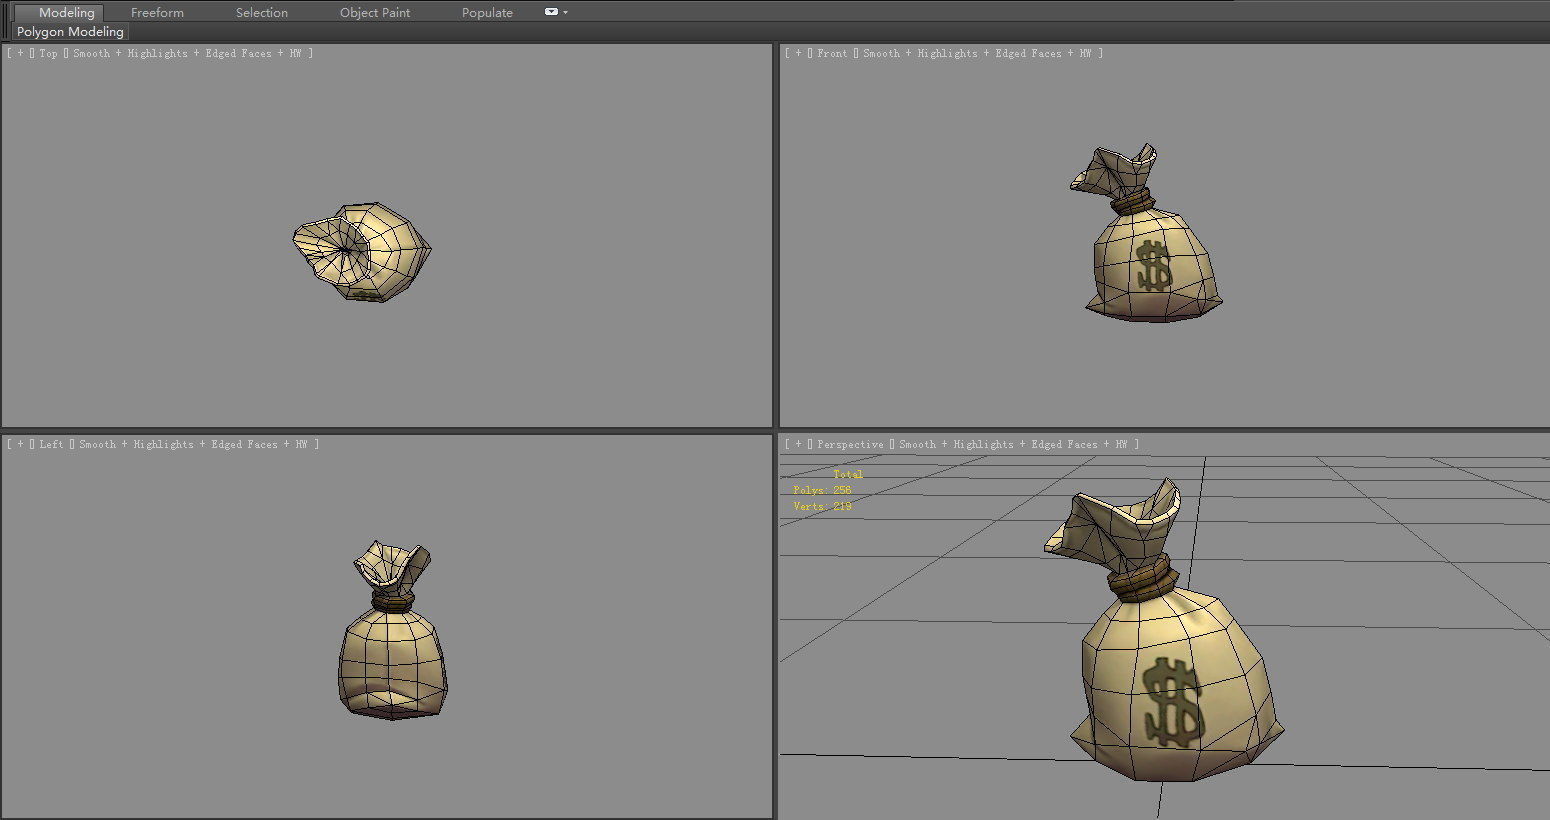This screenshot has width=1550, height=820.
Task: Go to the Object Paint tab
Action: click(375, 12)
